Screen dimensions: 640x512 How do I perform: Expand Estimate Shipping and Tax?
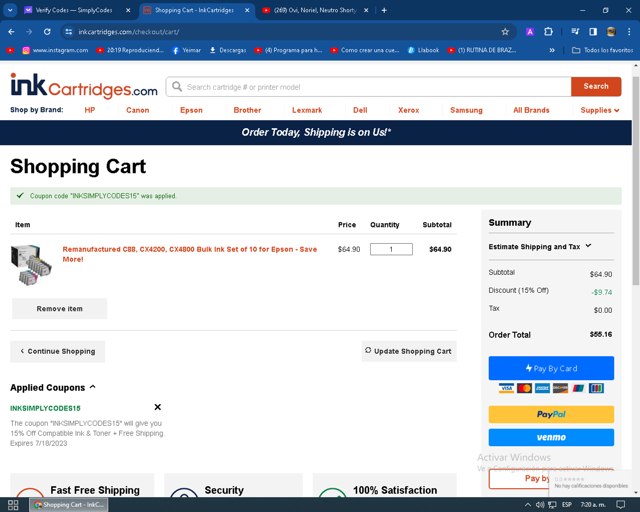(540, 247)
